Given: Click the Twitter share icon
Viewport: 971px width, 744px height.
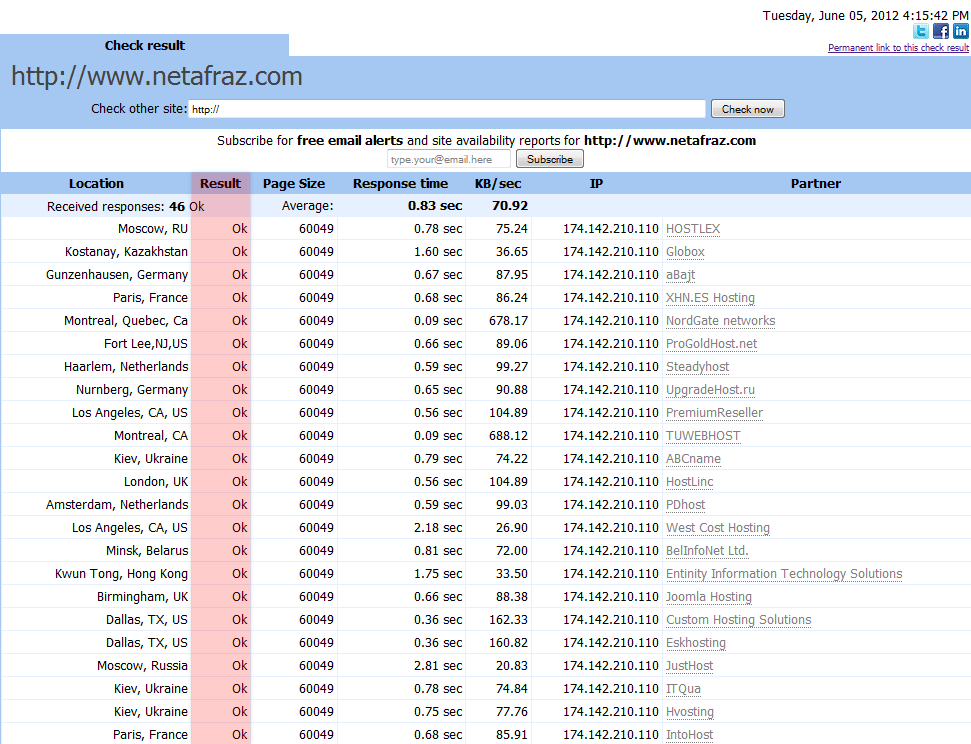Looking at the screenshot, I should pyautogui.click(x=921, y=31).
